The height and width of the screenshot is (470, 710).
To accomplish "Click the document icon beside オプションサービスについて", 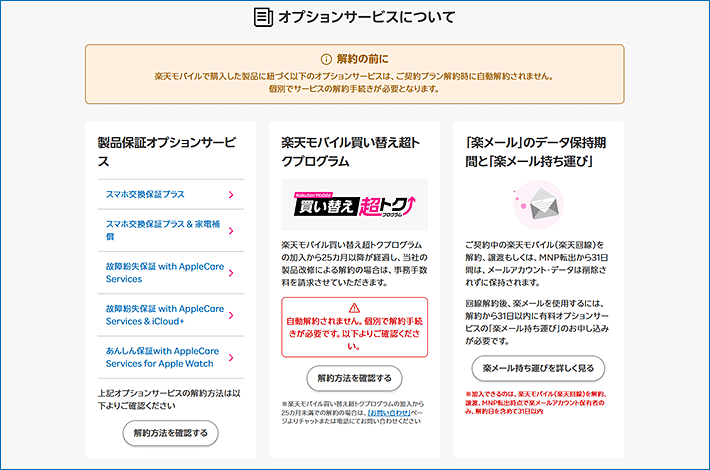I will [263, 17].
